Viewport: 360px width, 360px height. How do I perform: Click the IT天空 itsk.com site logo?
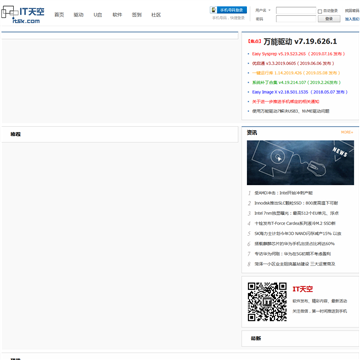pos(23,14)
